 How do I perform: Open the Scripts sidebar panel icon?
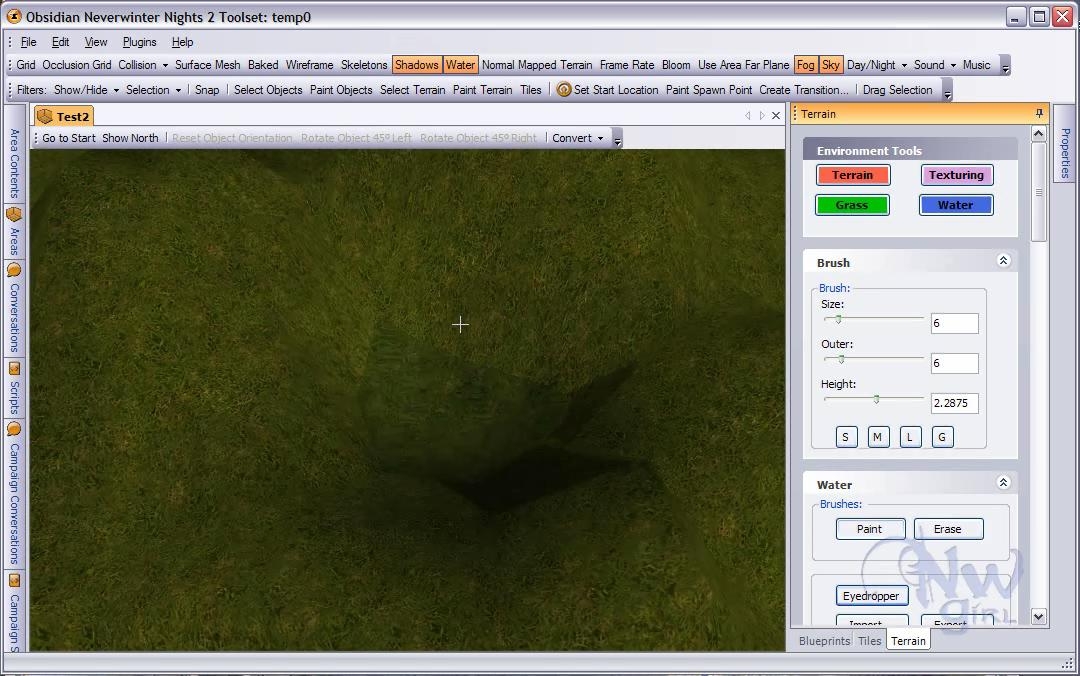point(14,369)
